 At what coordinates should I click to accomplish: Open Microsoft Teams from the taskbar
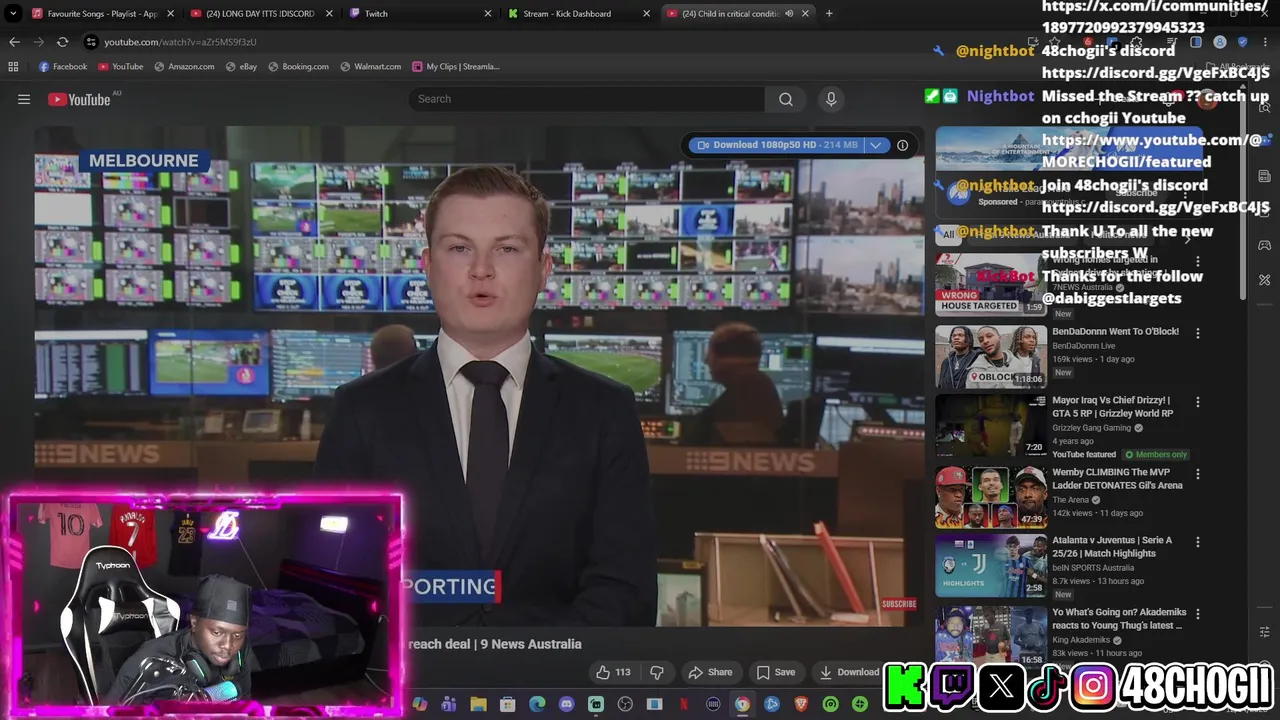click(x=449, y=704)
